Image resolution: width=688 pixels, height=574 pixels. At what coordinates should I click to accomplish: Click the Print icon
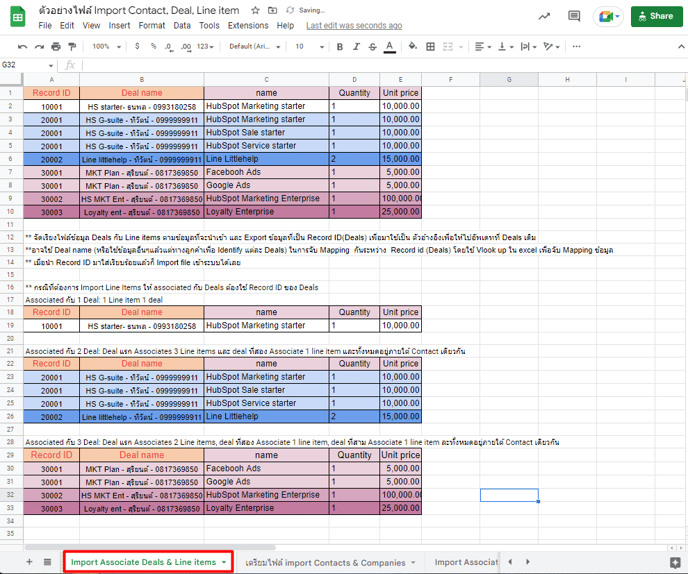coord(56,47)
